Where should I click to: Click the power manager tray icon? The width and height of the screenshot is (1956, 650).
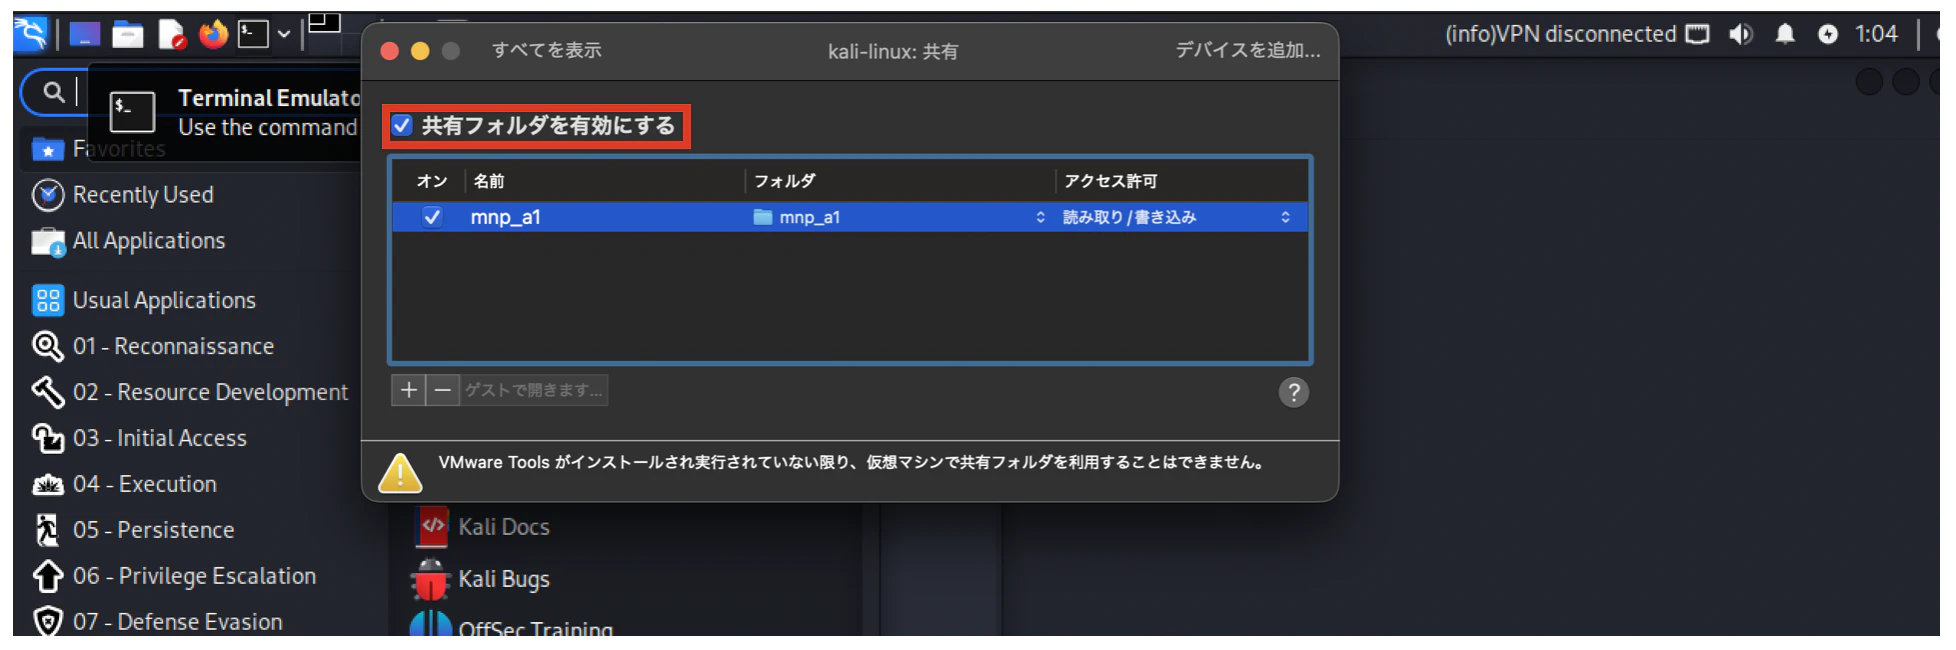pos(1828,34)
